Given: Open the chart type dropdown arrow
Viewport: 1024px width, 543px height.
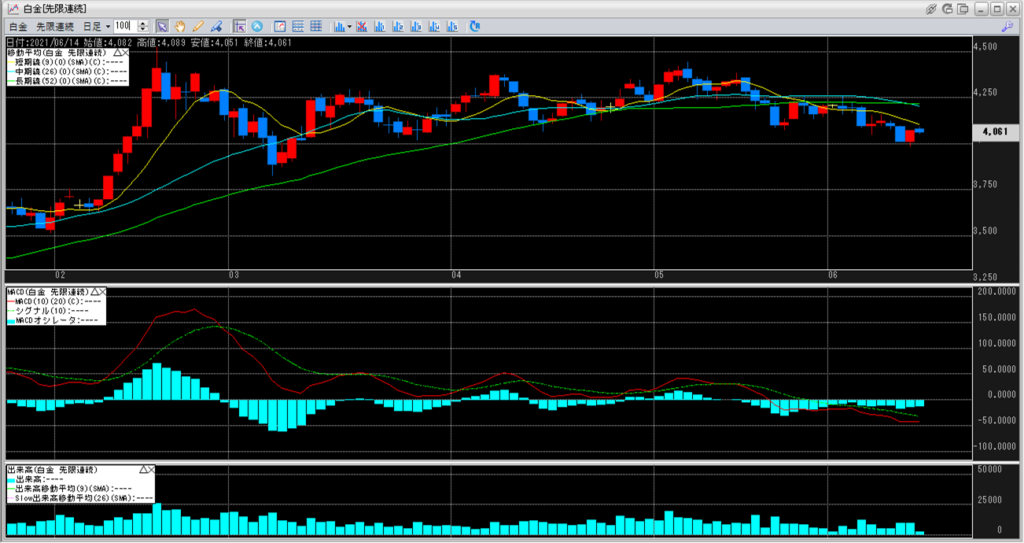Looking at the screenshot, I should coord(350,25).
